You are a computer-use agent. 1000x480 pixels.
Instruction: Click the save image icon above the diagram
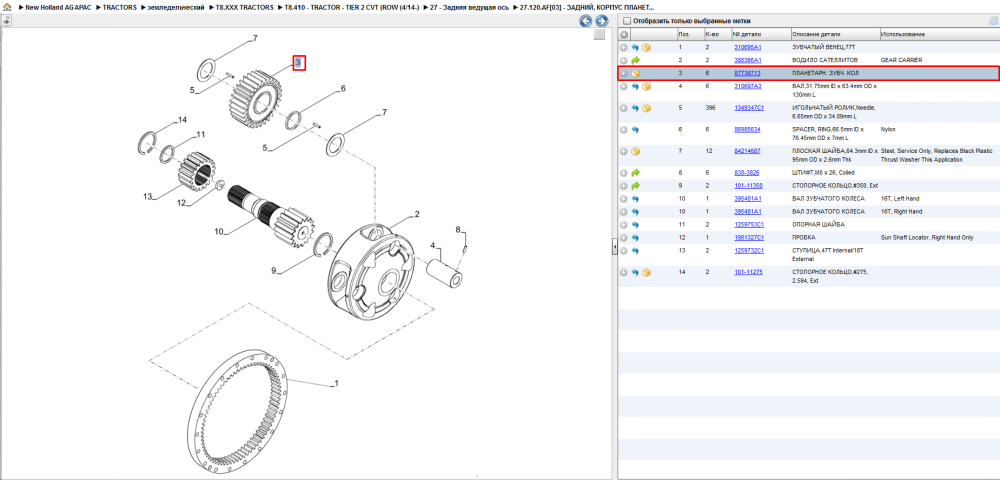point(7,20)
